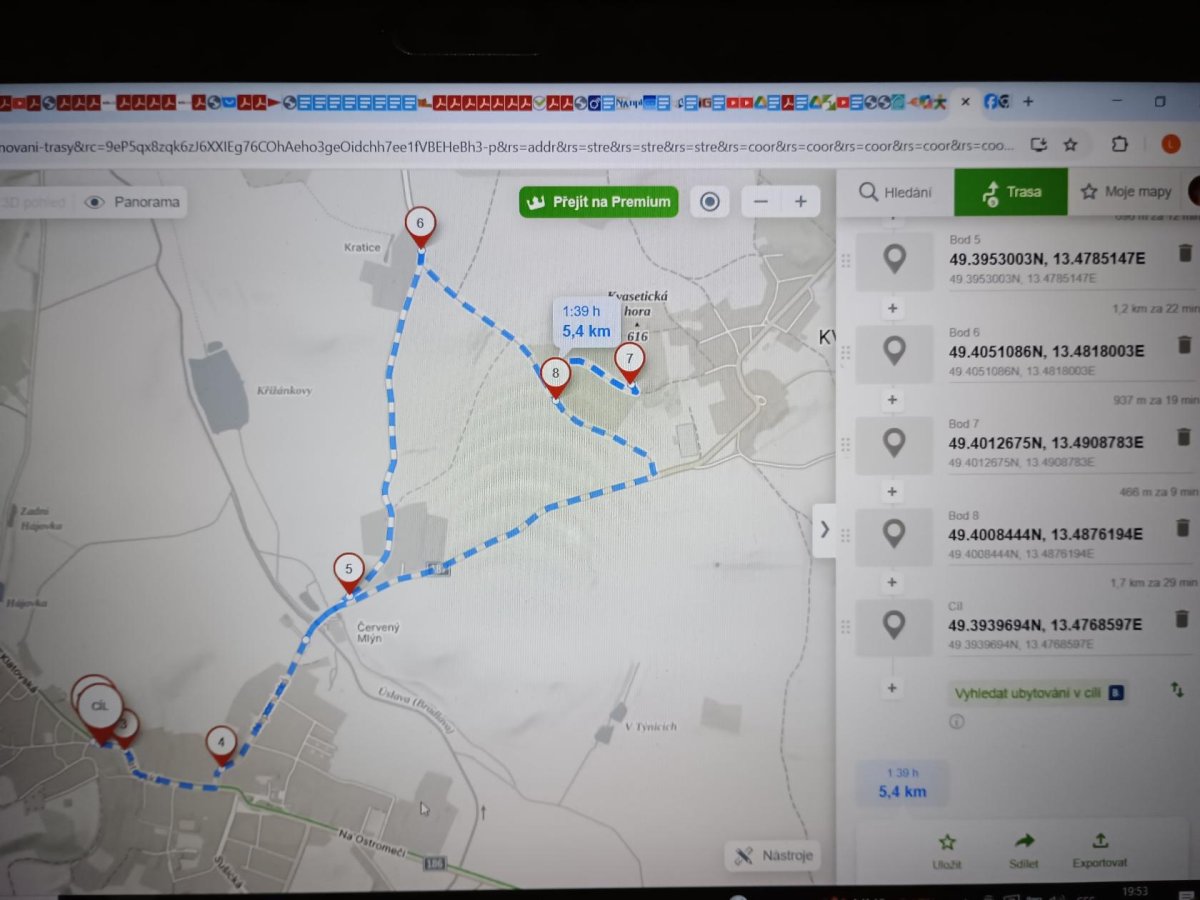Image resolution: width=1200 pixels, height=900 pixels.
Task: Share the route with Sdílet
Action: 1024,850
